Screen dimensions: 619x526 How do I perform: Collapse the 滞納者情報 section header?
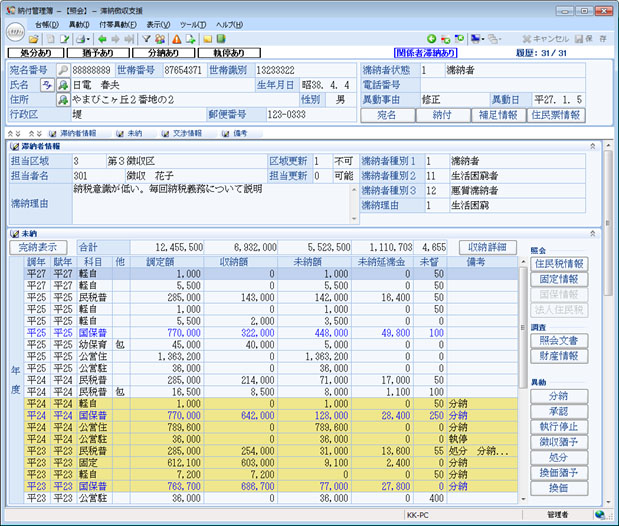(x=593, y=146)
